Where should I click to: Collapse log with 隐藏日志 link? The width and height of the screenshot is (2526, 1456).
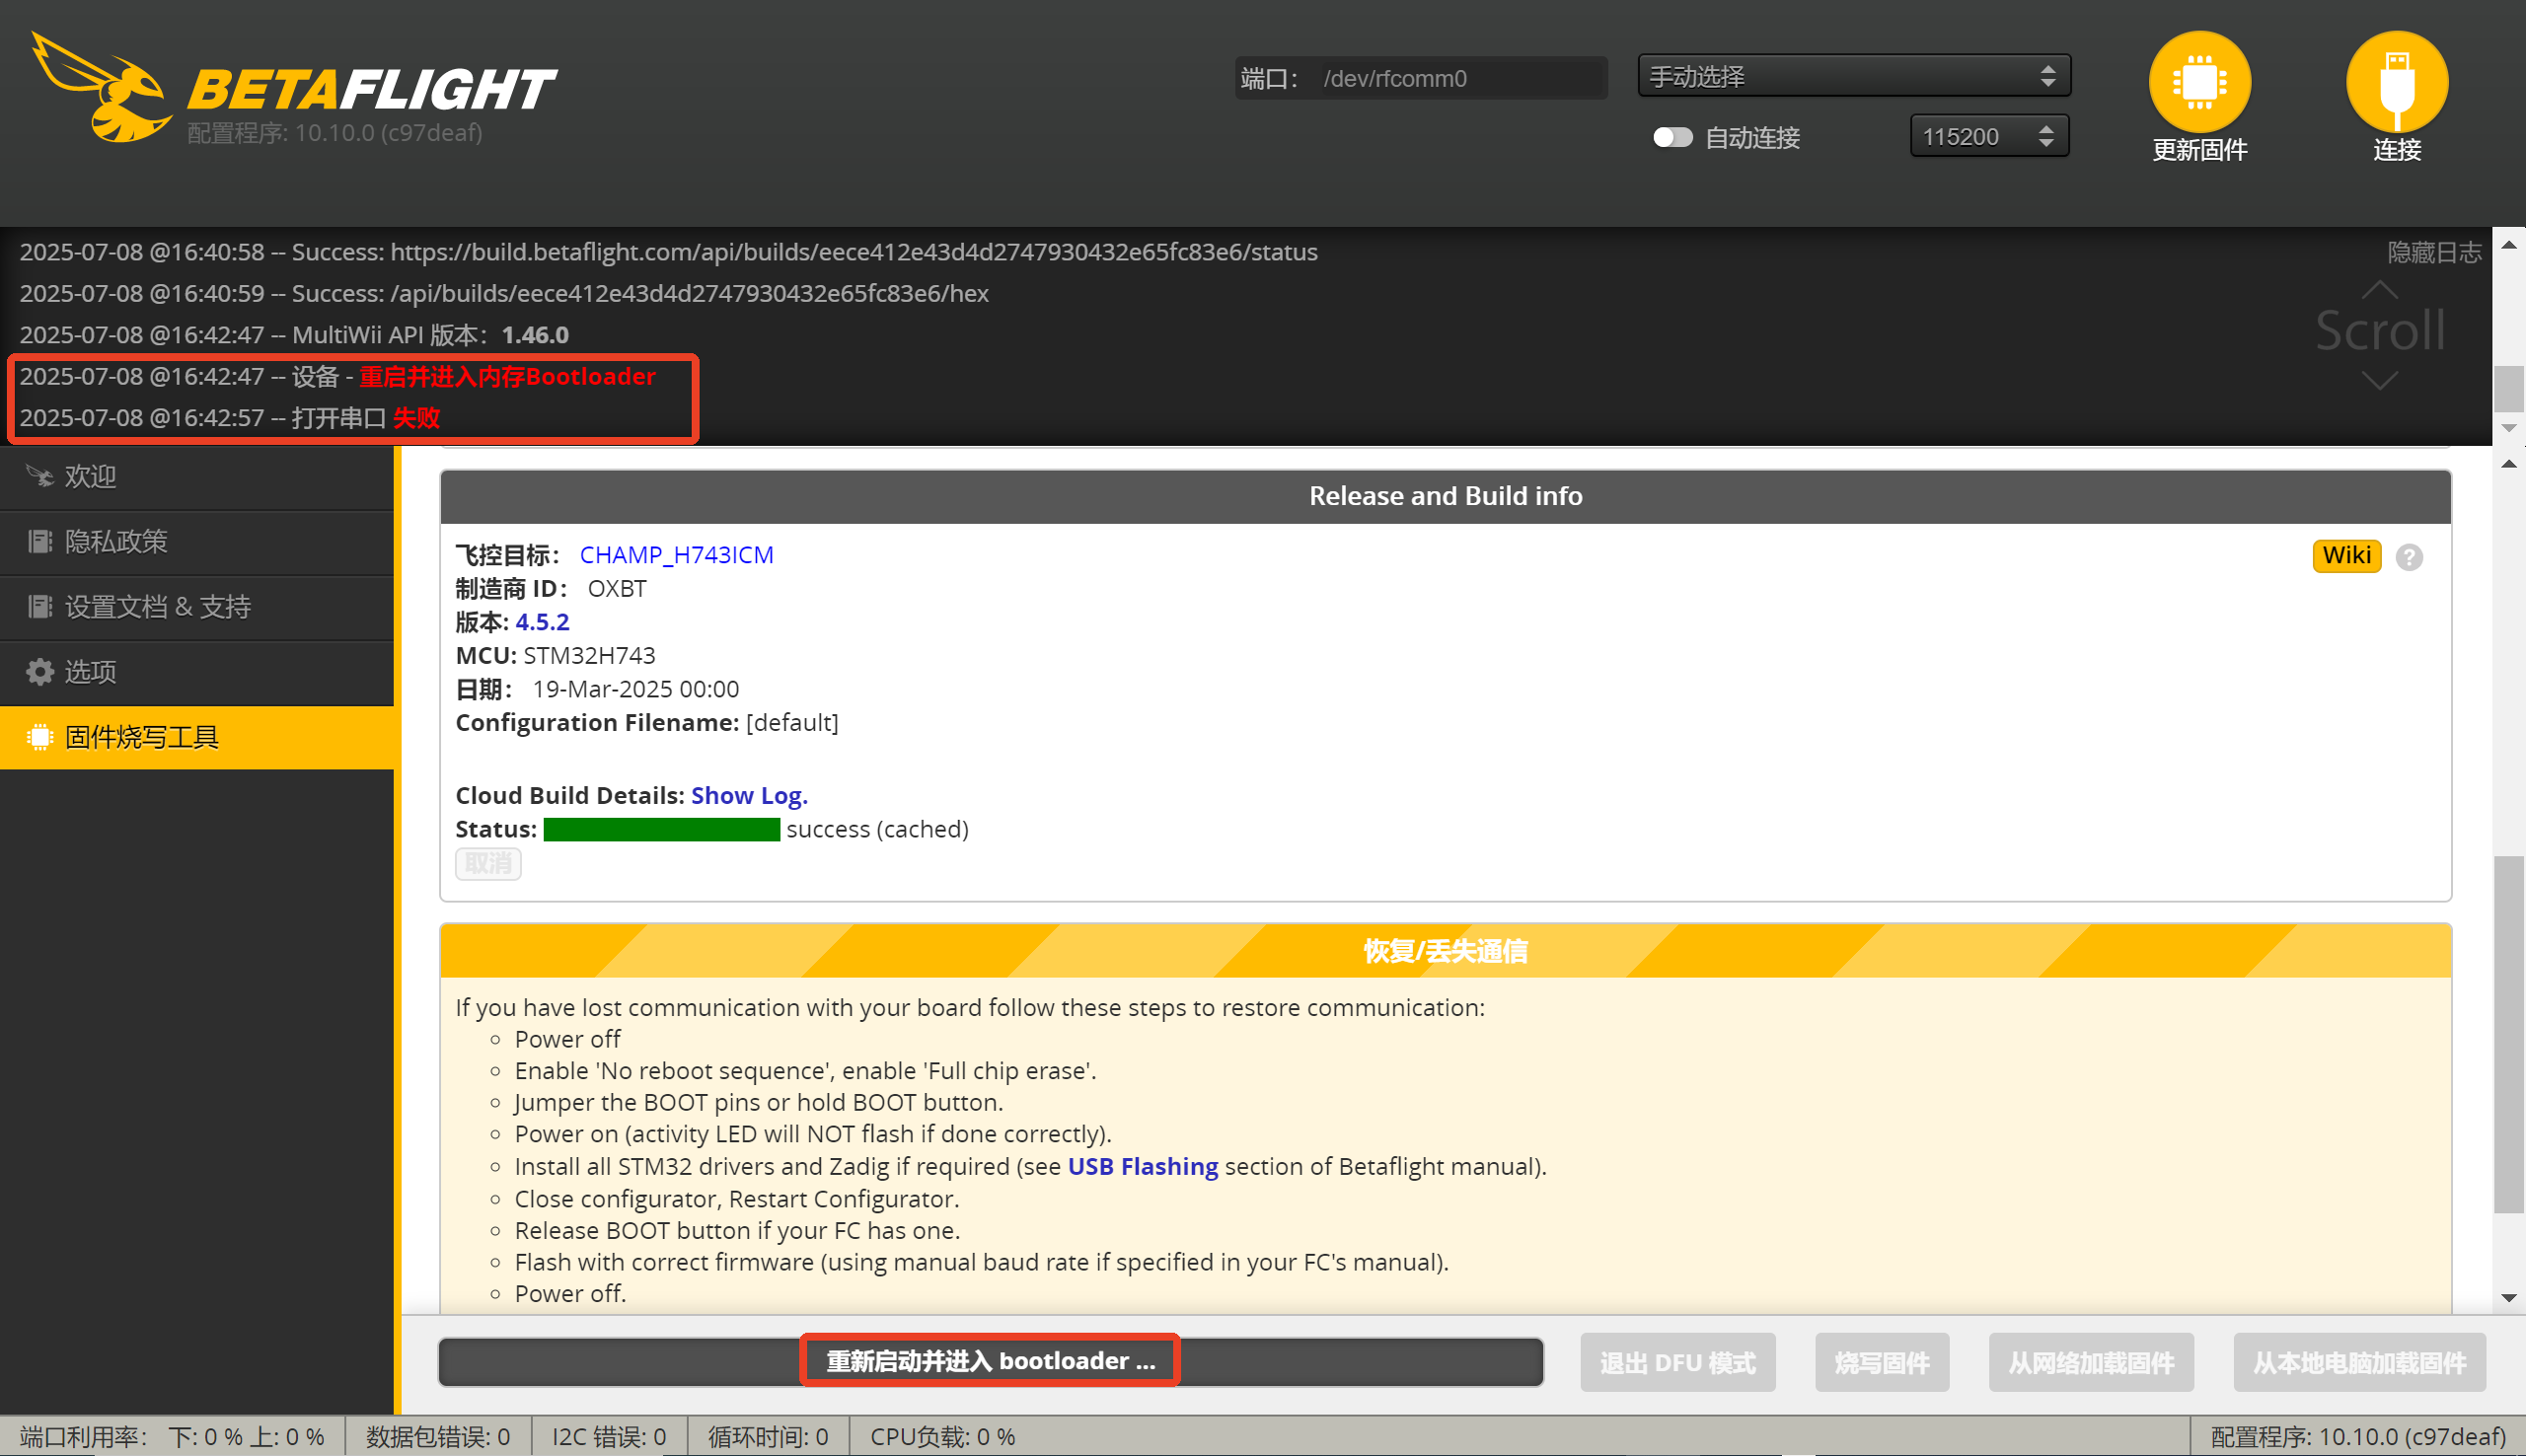(2433, 252)
